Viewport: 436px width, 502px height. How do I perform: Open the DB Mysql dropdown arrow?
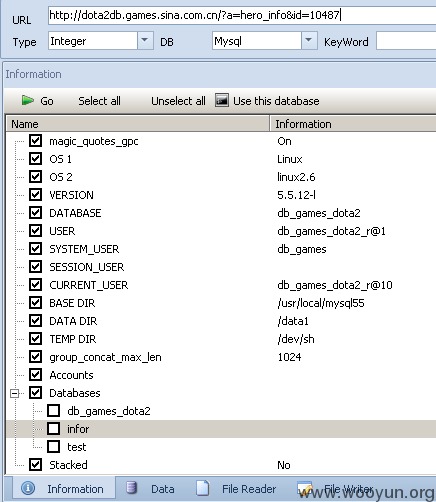(x=309, y=40)
